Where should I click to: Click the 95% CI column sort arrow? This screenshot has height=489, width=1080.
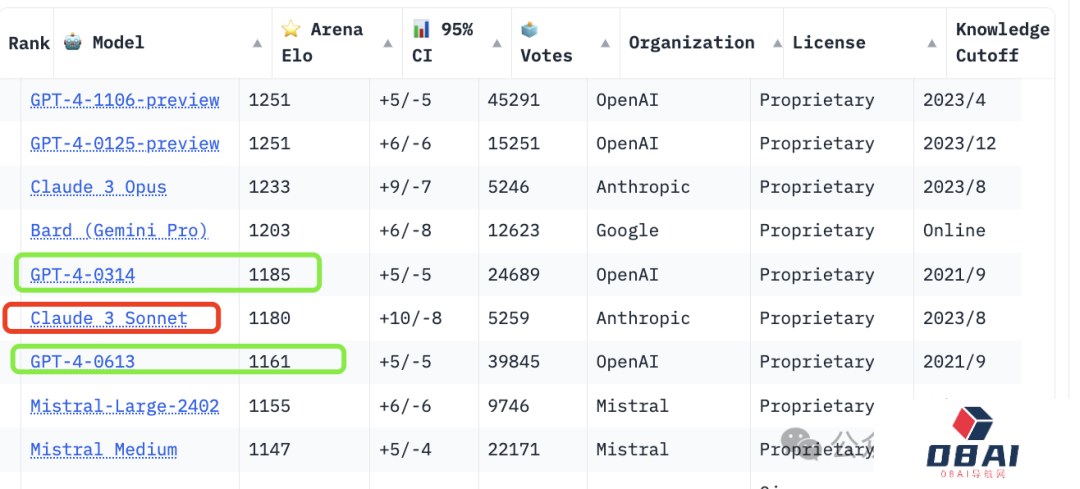tap(496, 43)
